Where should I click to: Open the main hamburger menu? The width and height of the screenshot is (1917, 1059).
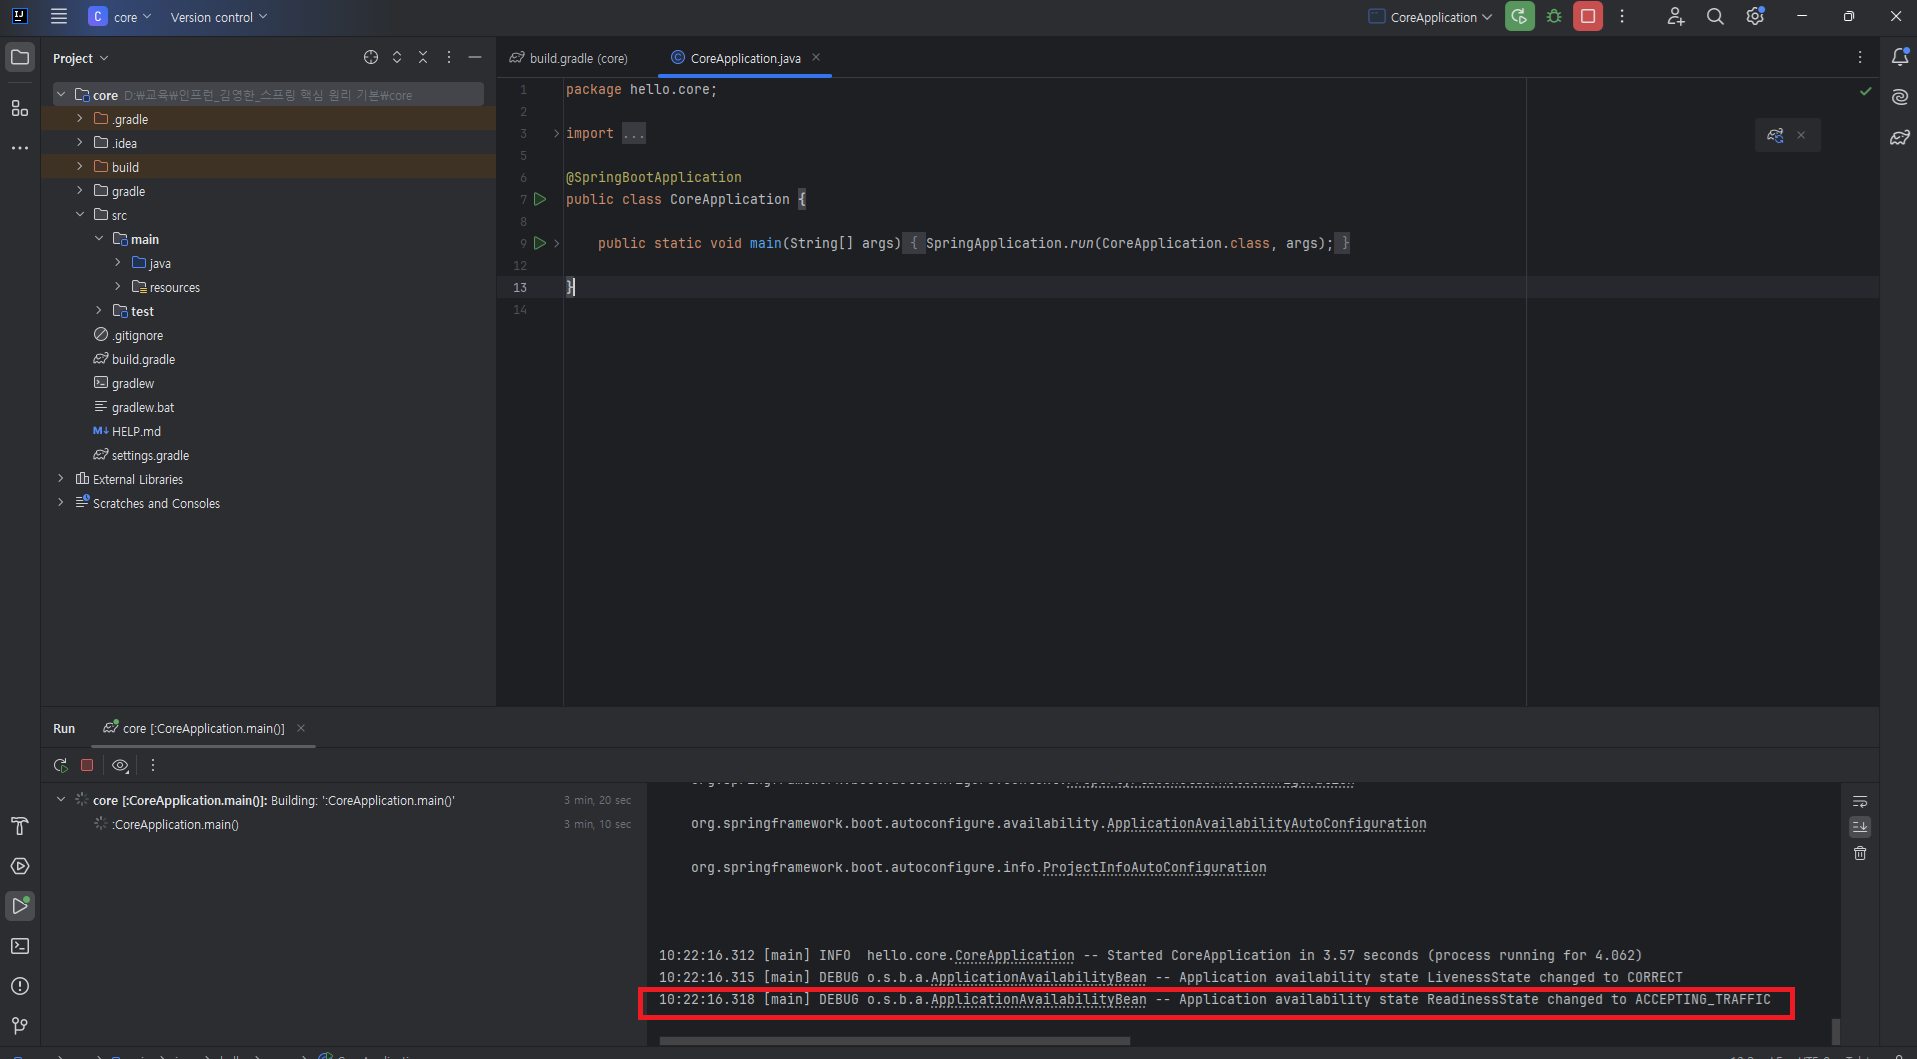59,16
